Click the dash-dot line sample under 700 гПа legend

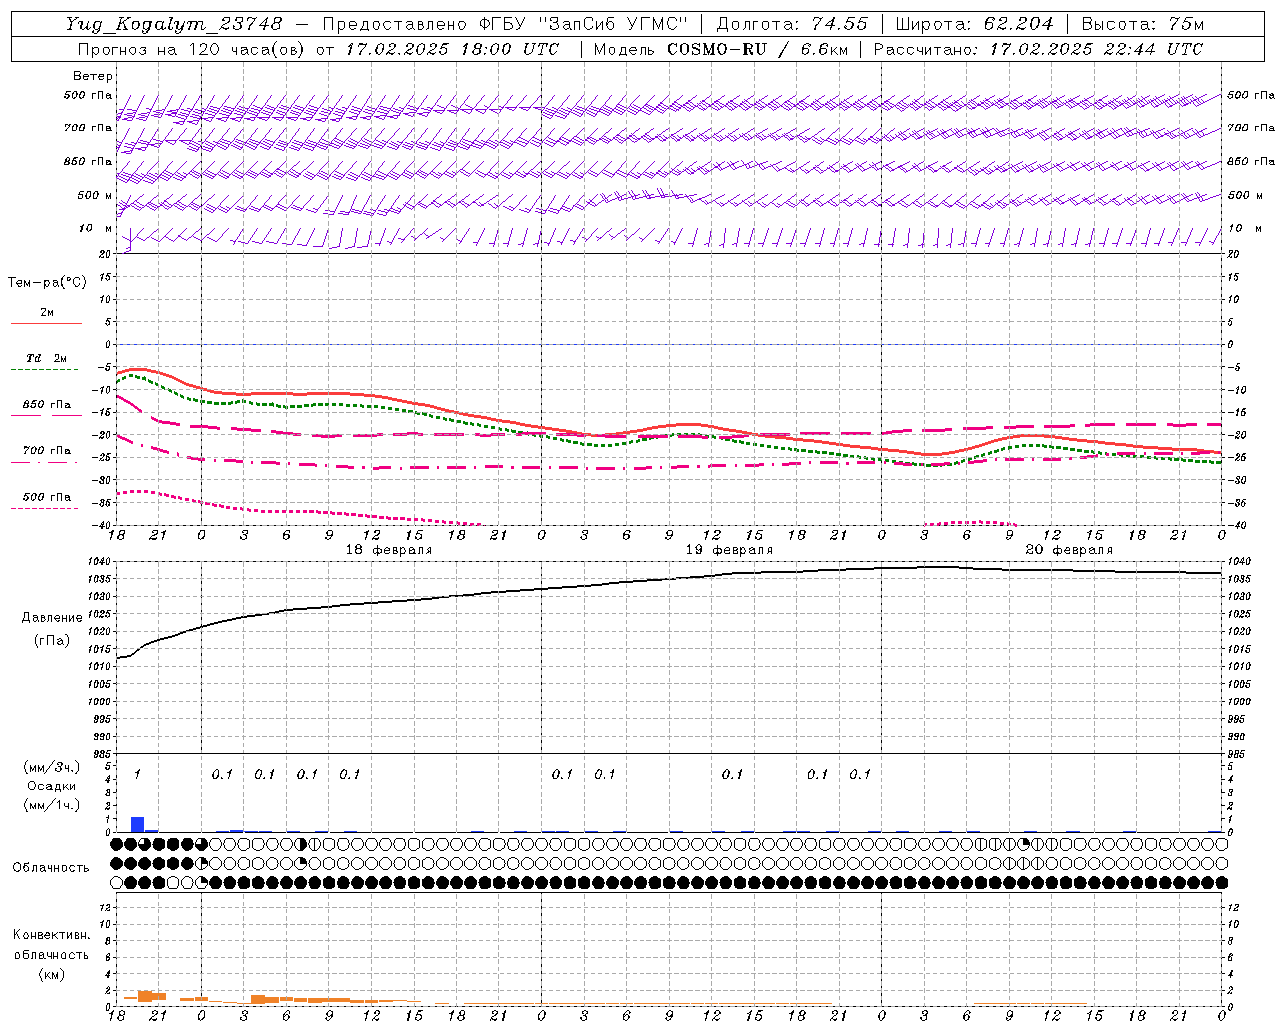tap(46, 462)
